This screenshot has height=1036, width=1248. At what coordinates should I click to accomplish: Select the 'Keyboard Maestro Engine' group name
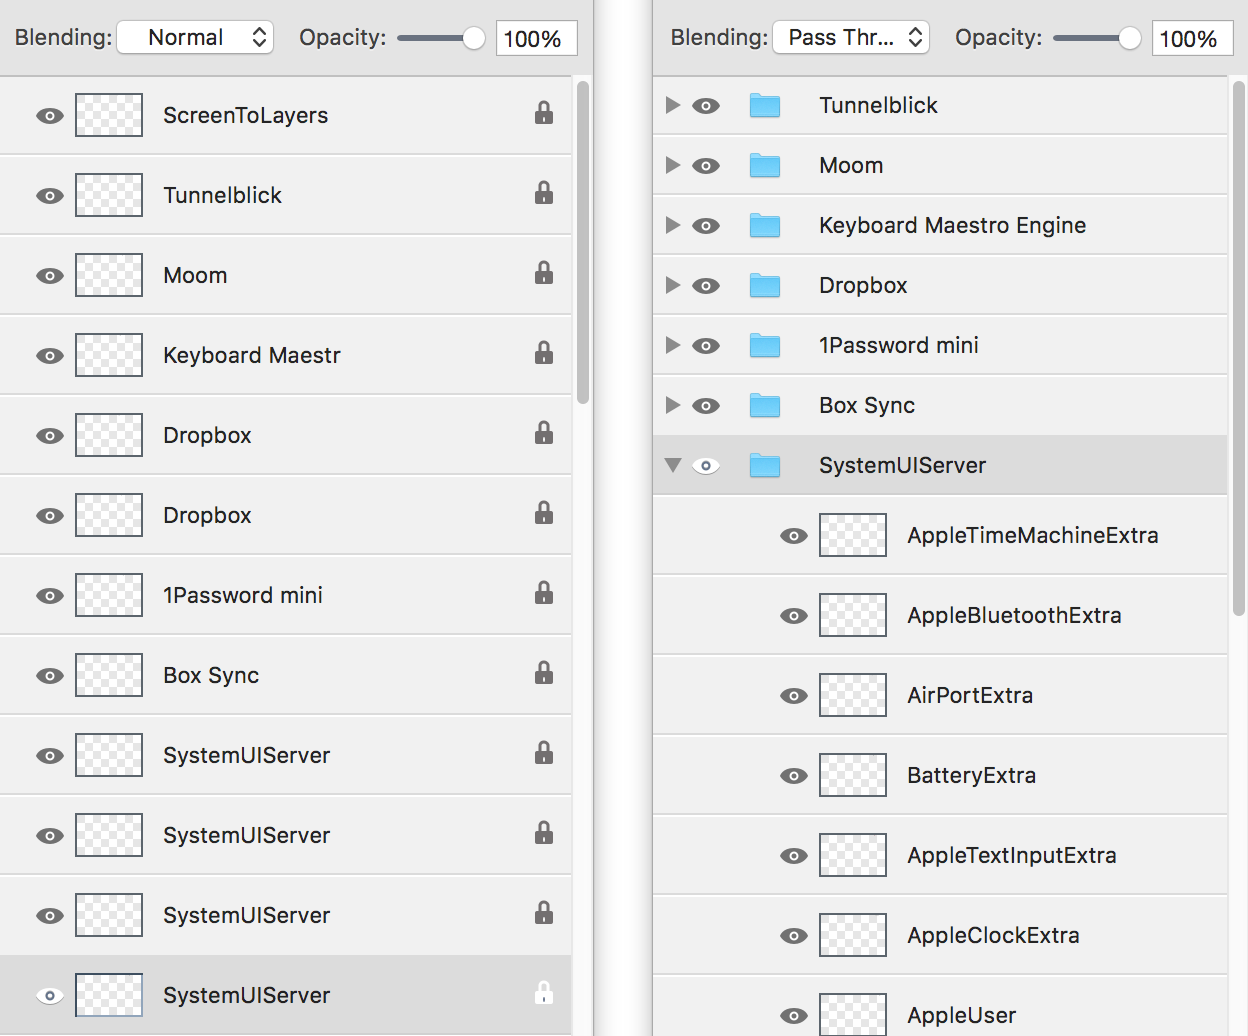pyautogui.click(x=953, y=226)
